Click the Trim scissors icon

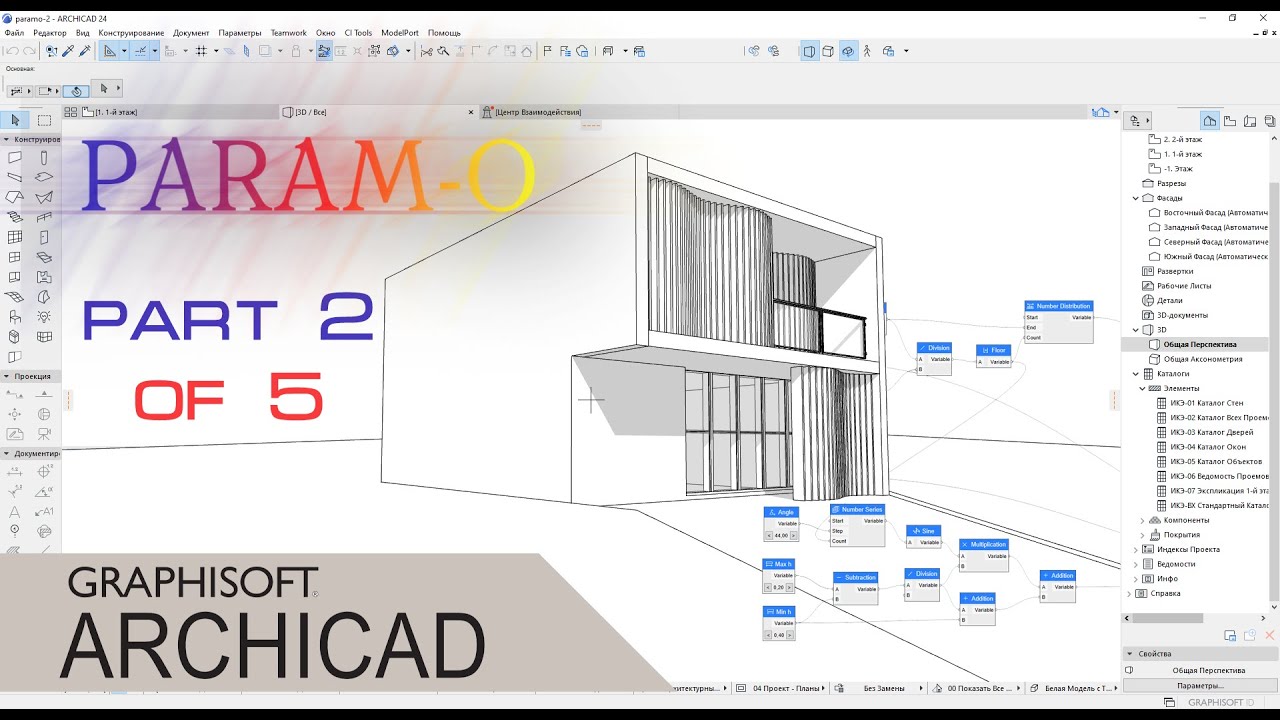point(427,51)
